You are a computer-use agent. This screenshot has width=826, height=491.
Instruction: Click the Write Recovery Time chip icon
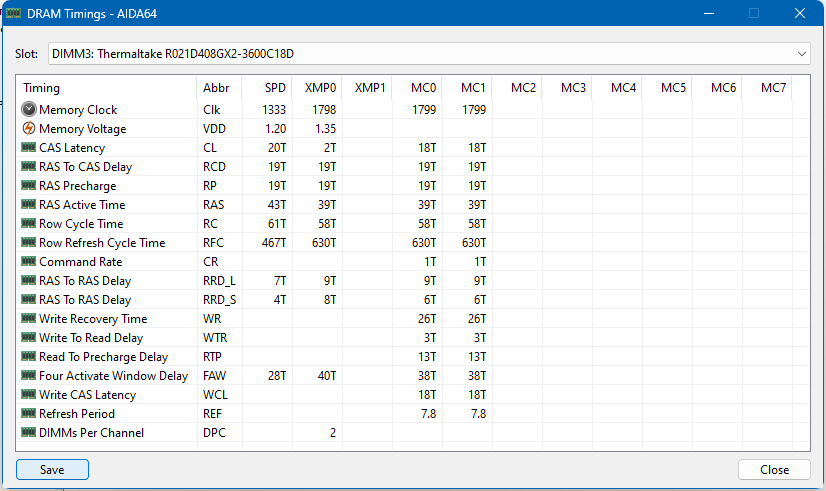(28, 318)
